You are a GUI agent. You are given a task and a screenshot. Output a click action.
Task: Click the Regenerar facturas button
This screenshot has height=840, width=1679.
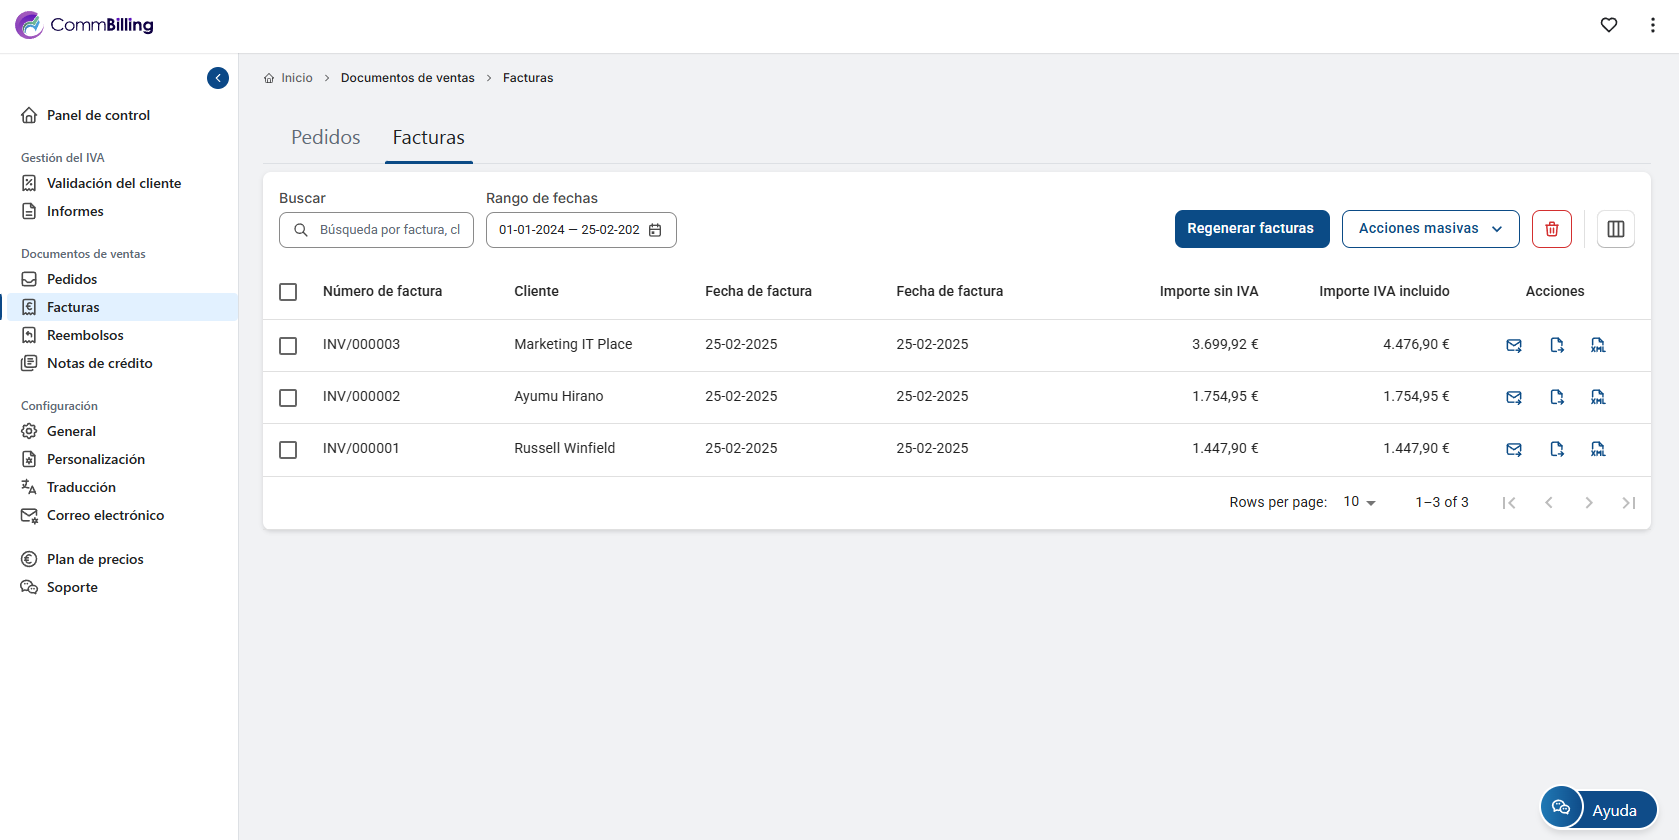point(1251,229)
